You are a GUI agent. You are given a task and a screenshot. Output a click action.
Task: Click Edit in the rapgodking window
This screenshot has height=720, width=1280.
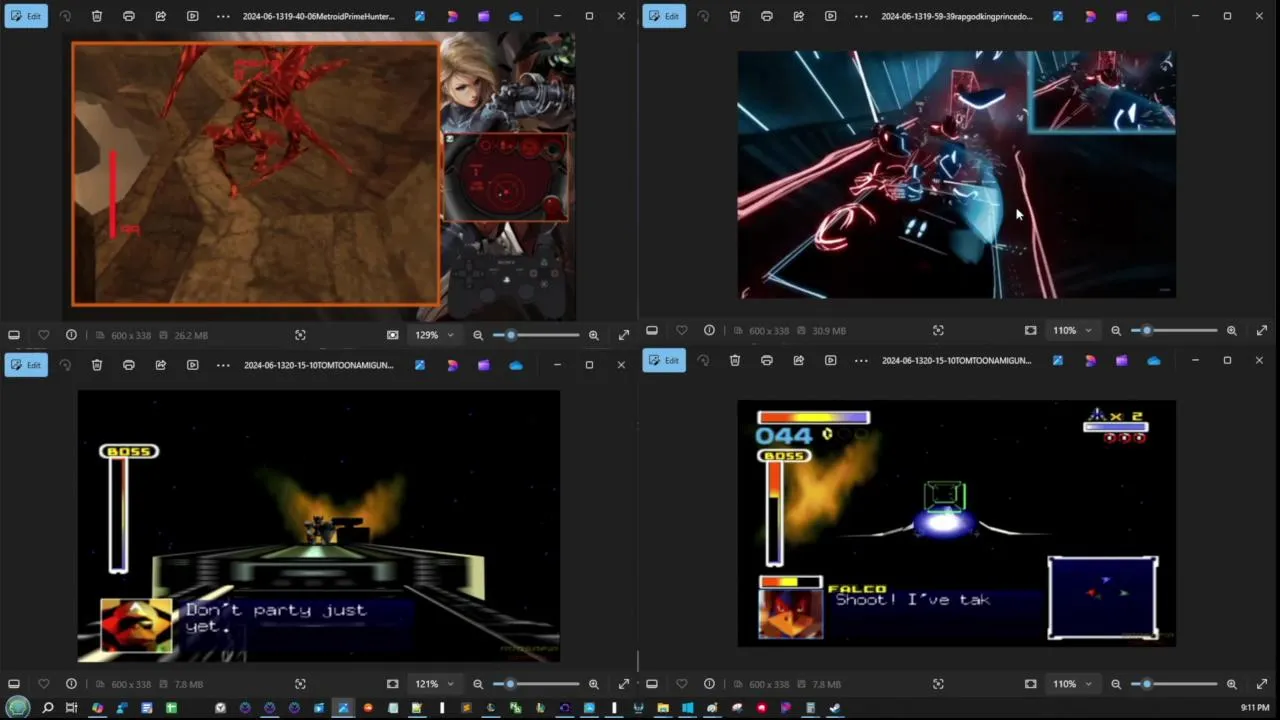pyautogui.click(x=664, y=16)
